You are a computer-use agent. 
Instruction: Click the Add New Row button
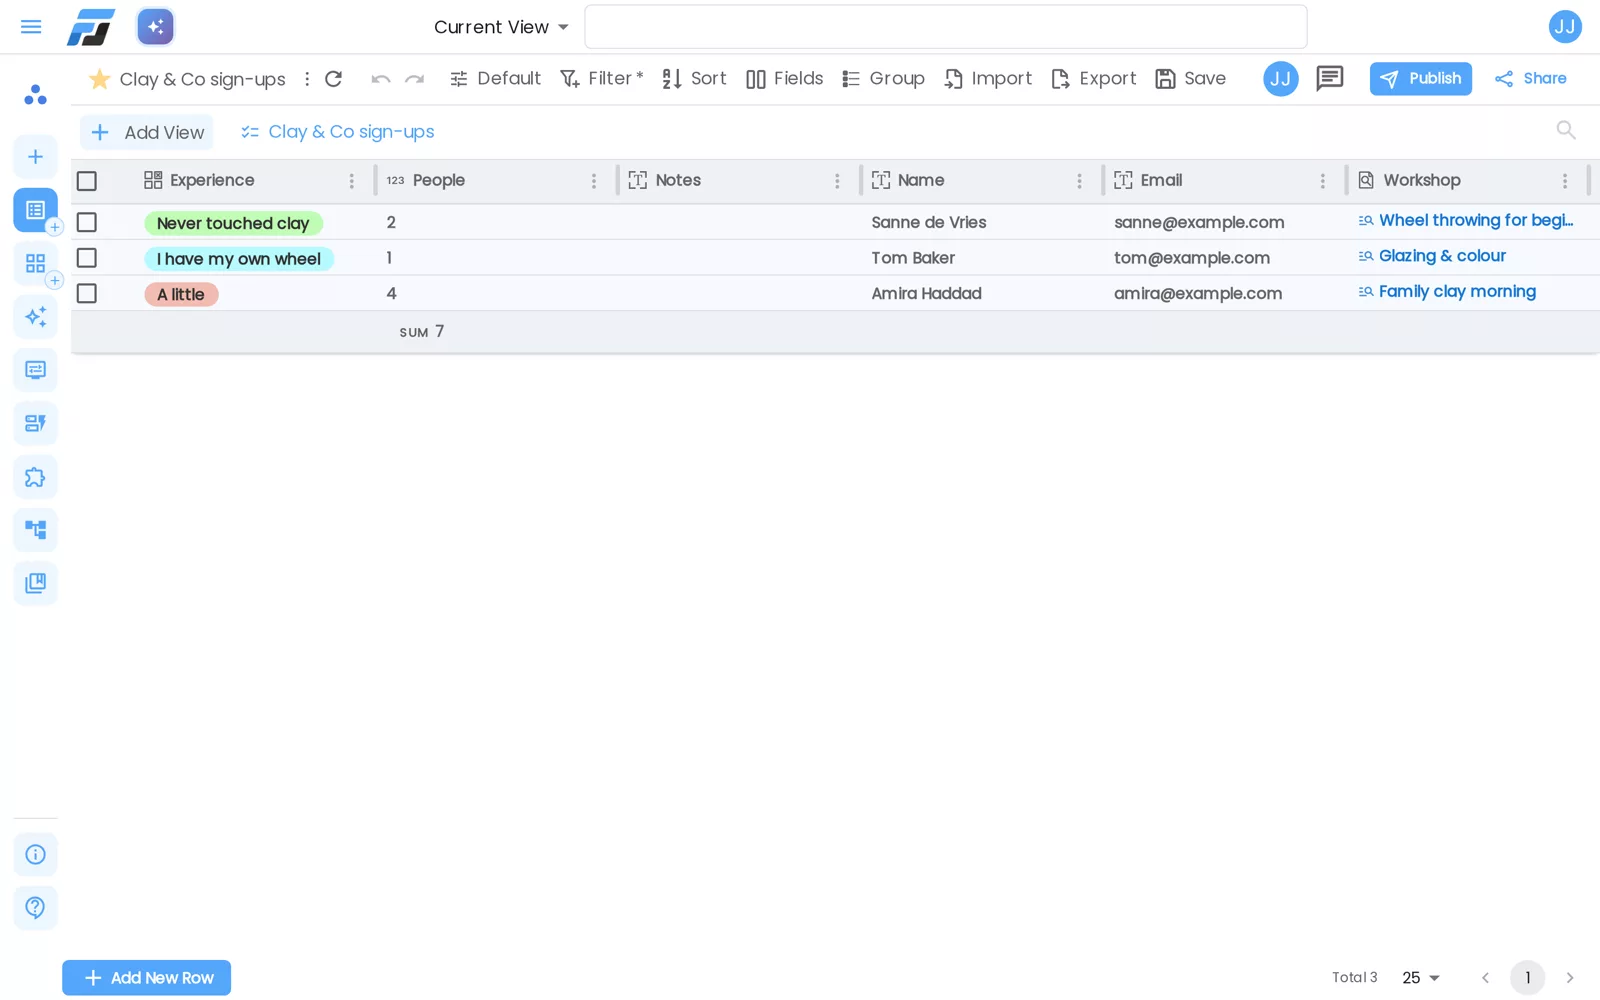147,978
